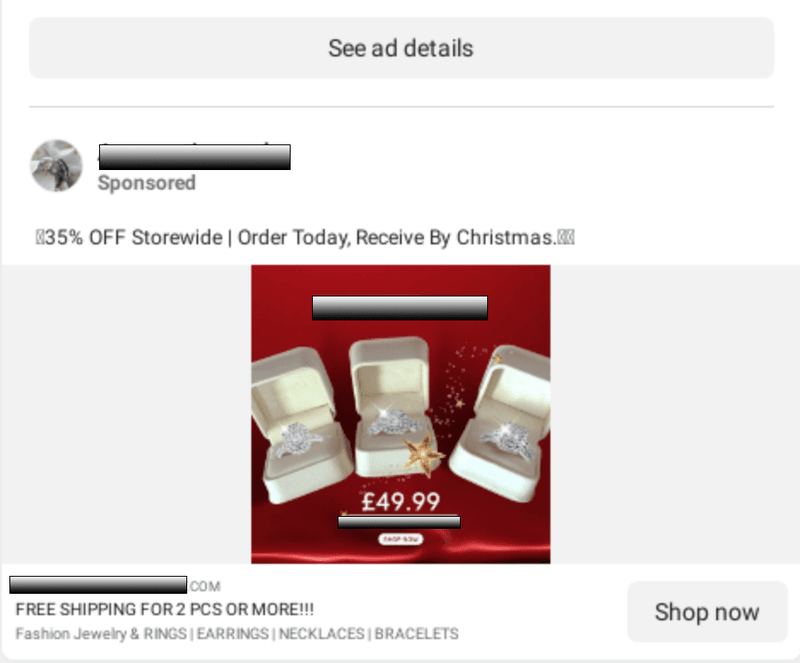Click the £49.99 price in the ad image
The height and width of the screenshot is (663, 800).
[401, 502]
